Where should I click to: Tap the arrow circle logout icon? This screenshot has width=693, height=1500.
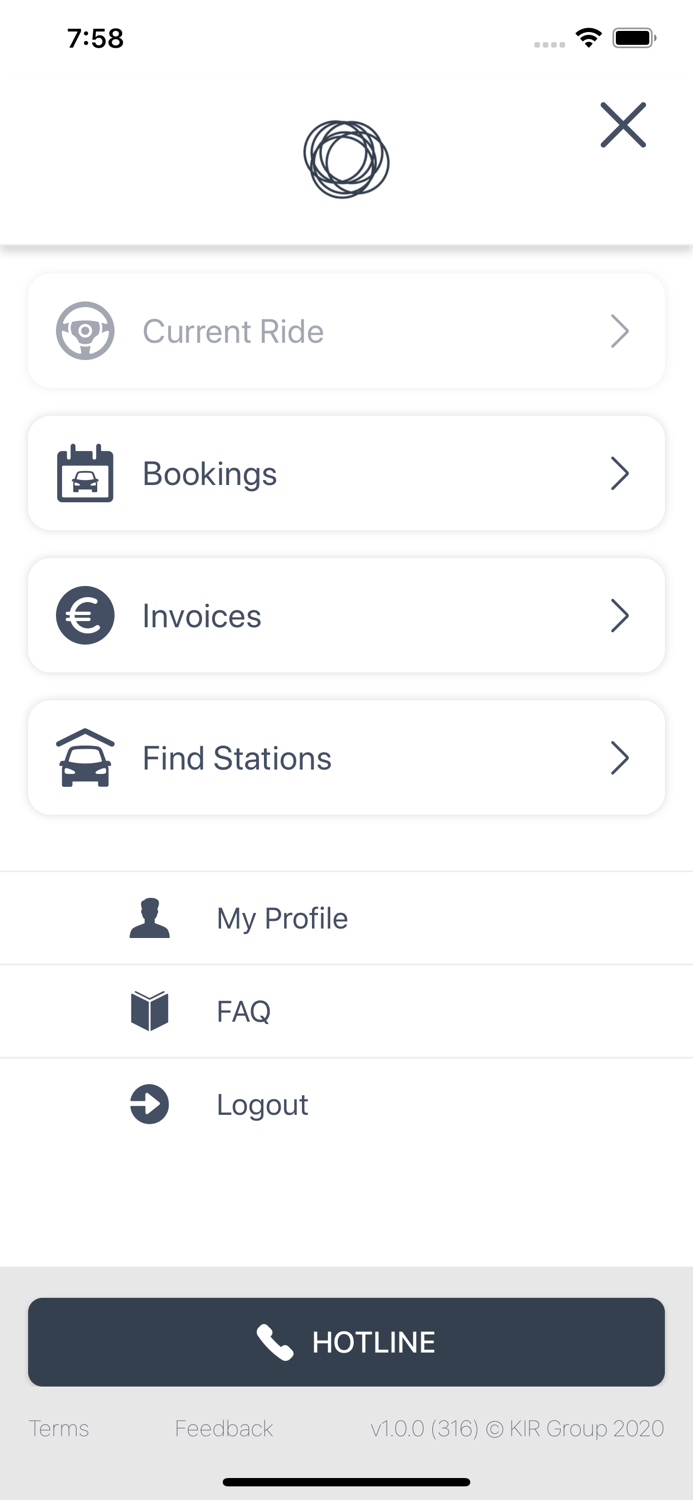coord(150,1104)
